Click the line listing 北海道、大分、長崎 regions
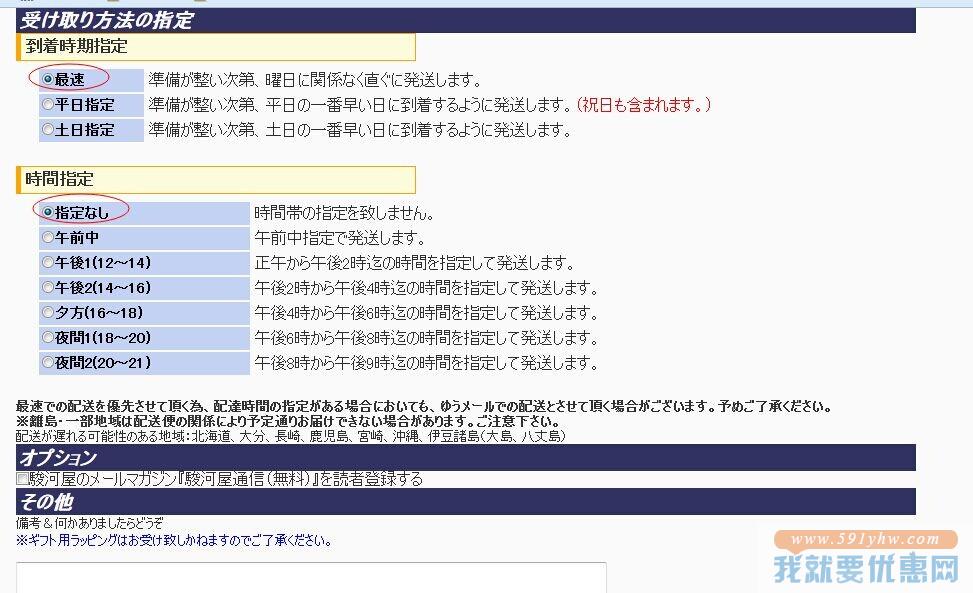The image size is (973, 593). point(291,436)
